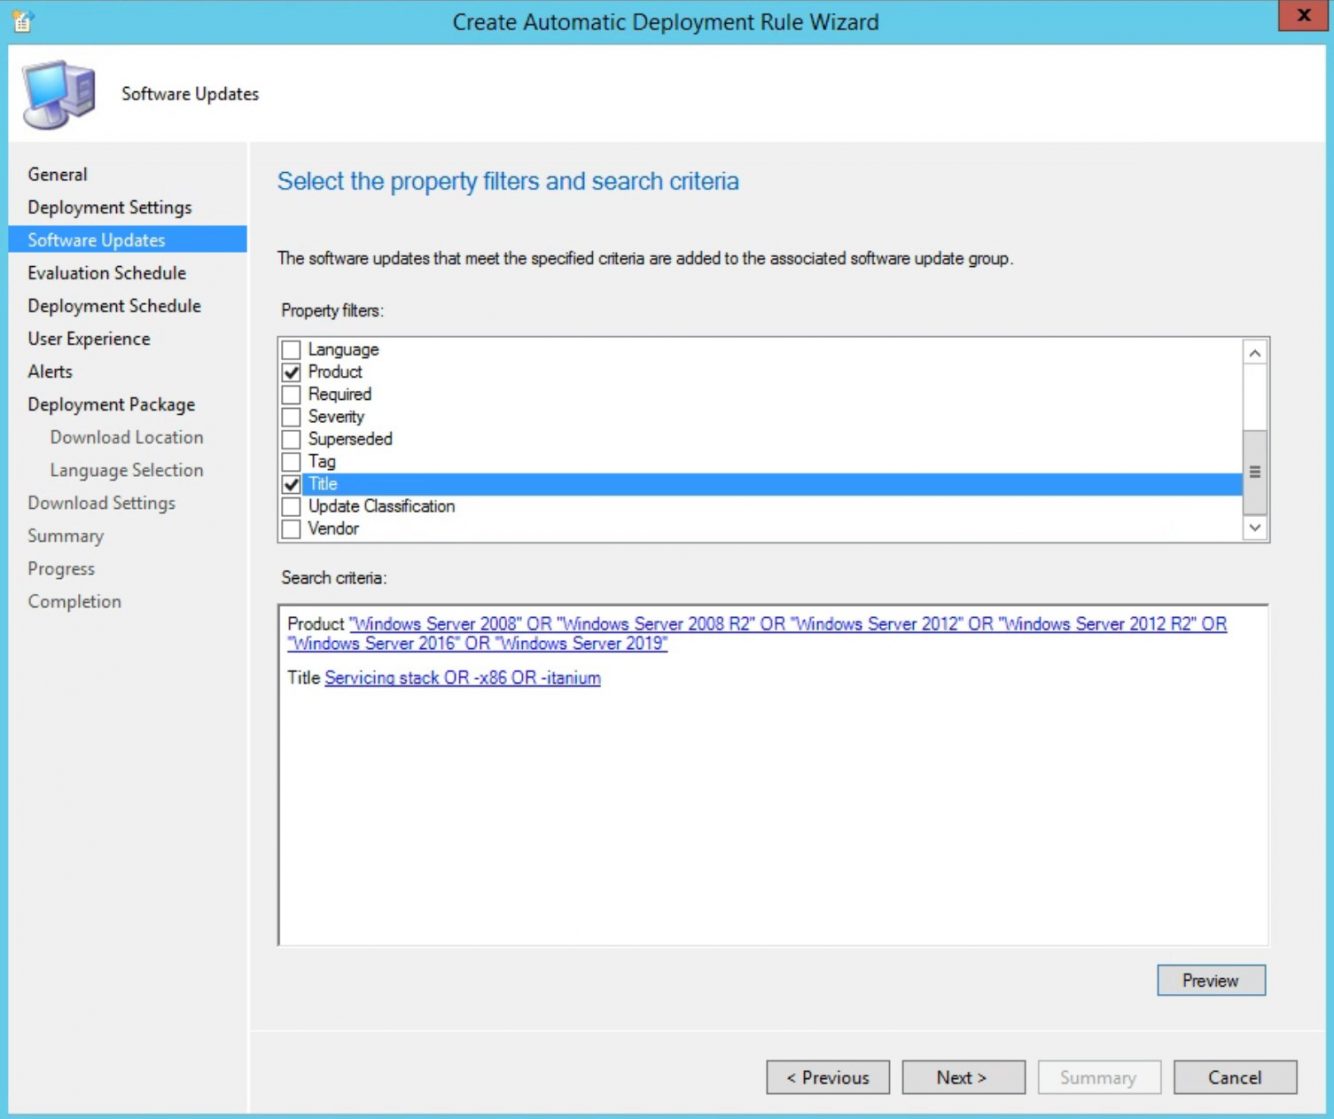Check the Required filter
Viewport: 1334px width, 1119px height.
(x=291, y=394)
